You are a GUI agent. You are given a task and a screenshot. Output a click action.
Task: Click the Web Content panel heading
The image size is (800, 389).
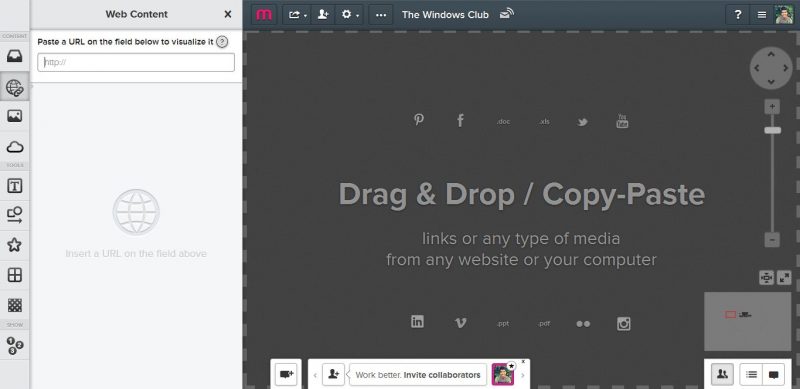coord(136,14)
